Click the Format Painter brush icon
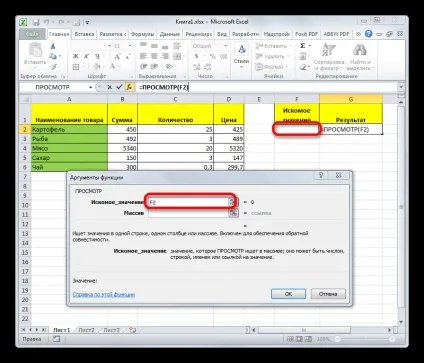Image resolution: width=424 pixels, height=363 pixels. point(53,67)
